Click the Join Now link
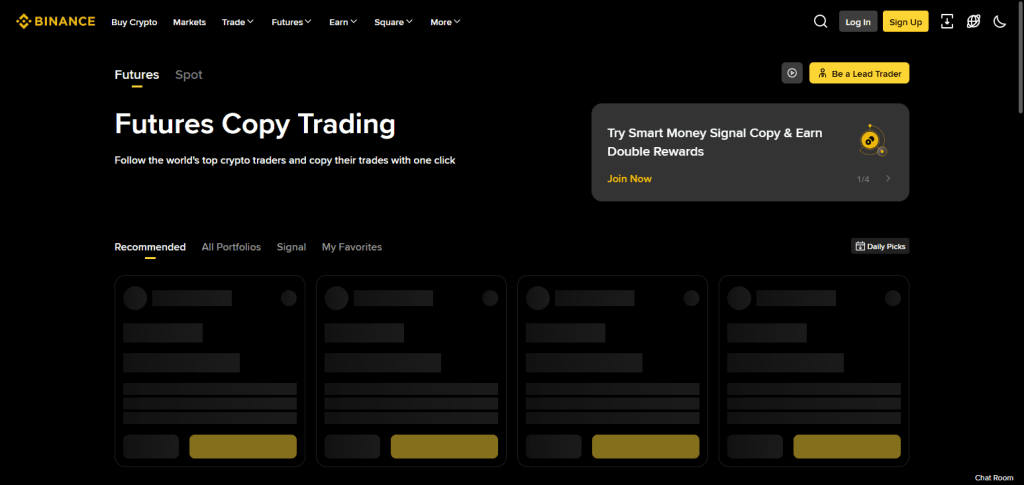This screenshot has width=1024, height=485. click(630, 178)
